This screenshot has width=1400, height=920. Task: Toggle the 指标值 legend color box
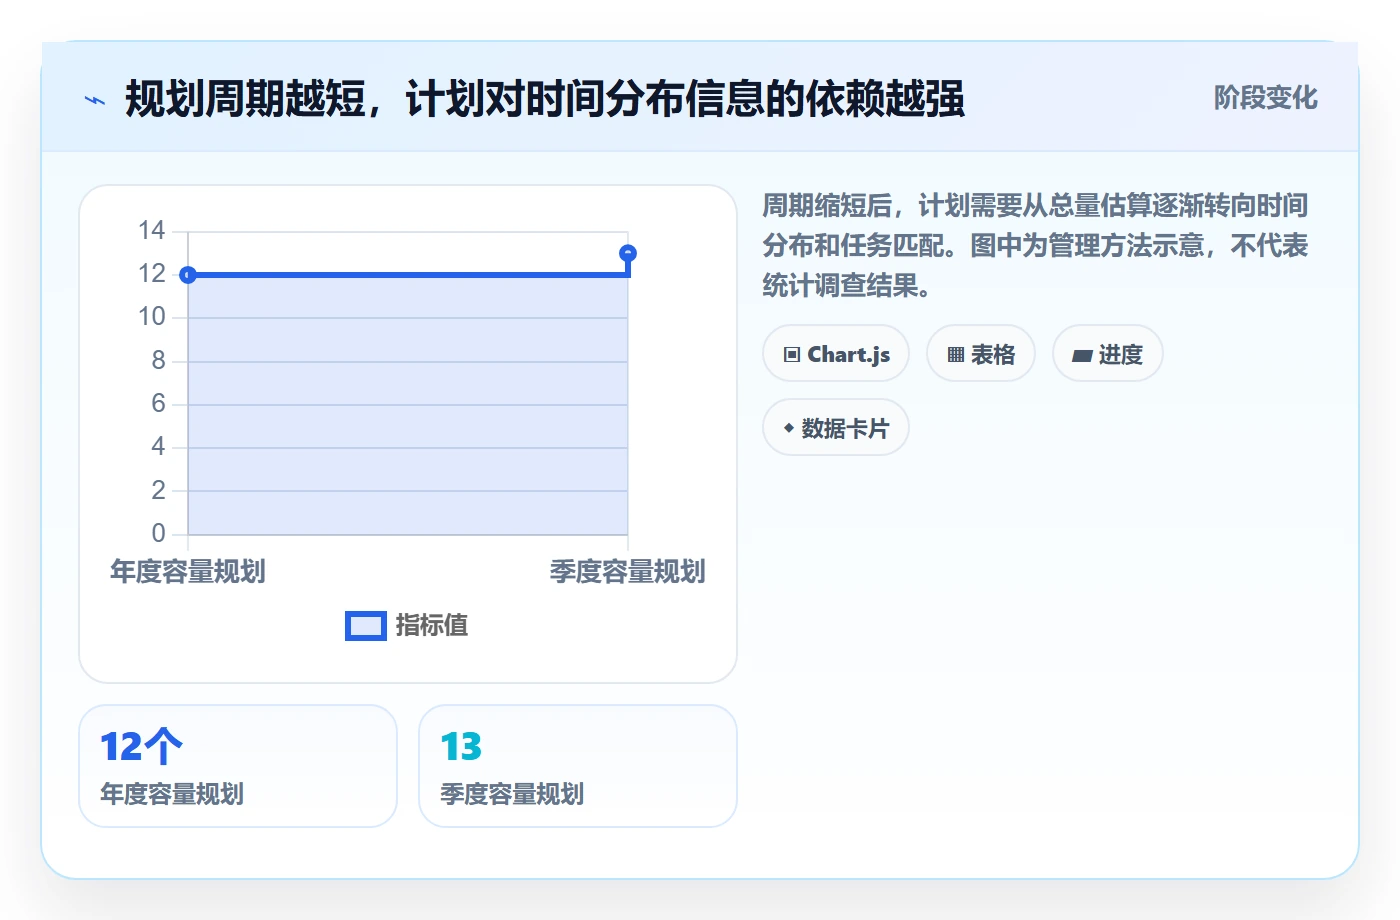click(366, 626)
